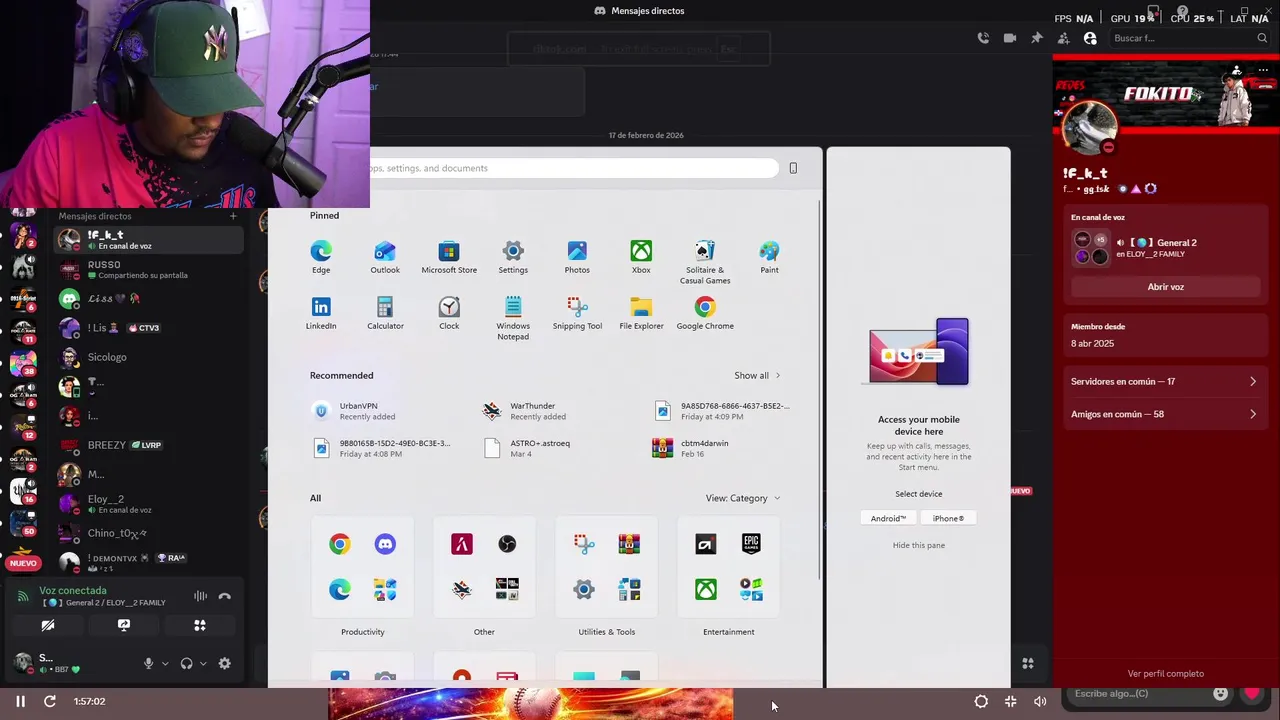The image size is (1280, 720).
Task: Open RUSSO direct message
Action: pyautogui.click(x=150, y=270)
